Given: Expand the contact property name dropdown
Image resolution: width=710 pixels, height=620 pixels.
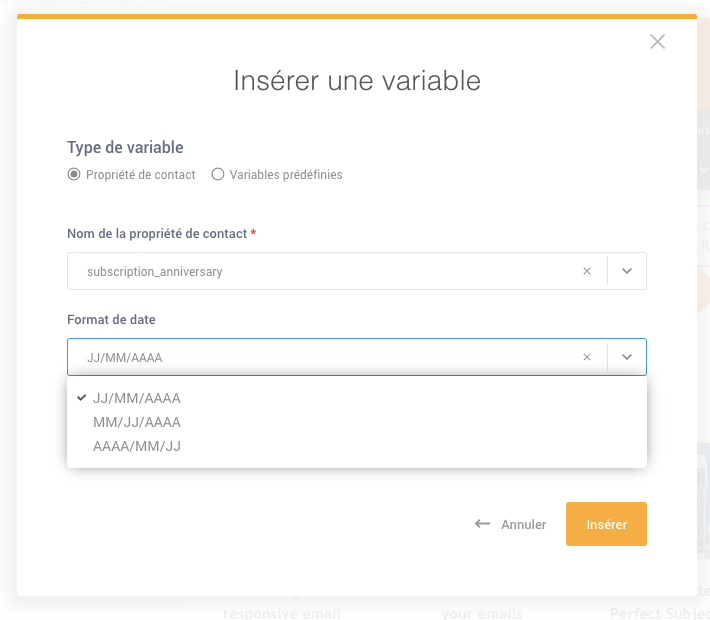Looking at the screenshot, I should tap(627, 271).
